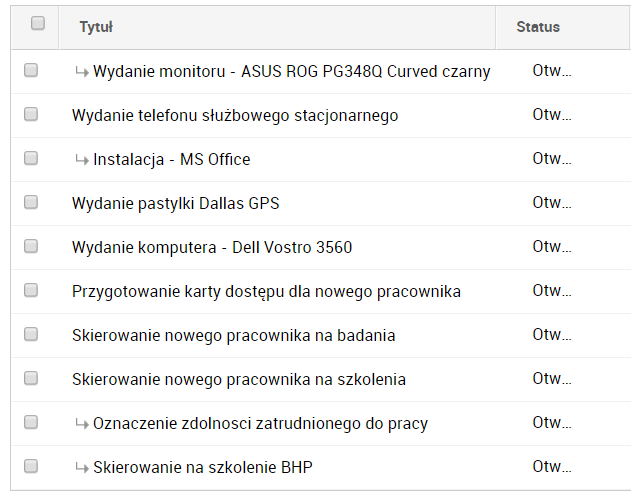Select checkbox for Wydanie telefonu służbowego stacjonarnego
Viewport: 631px width, 500px height.
pyautogui.click(x=31, y=115)
